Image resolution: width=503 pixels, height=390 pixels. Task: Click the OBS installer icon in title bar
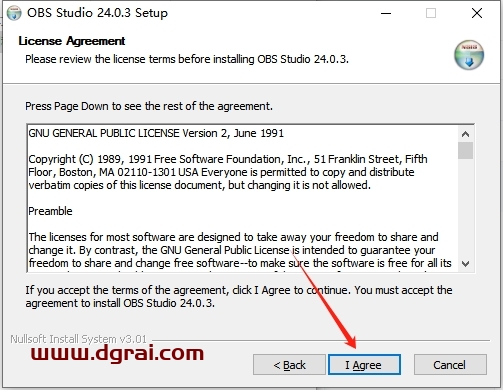click(x=14, y=13)
